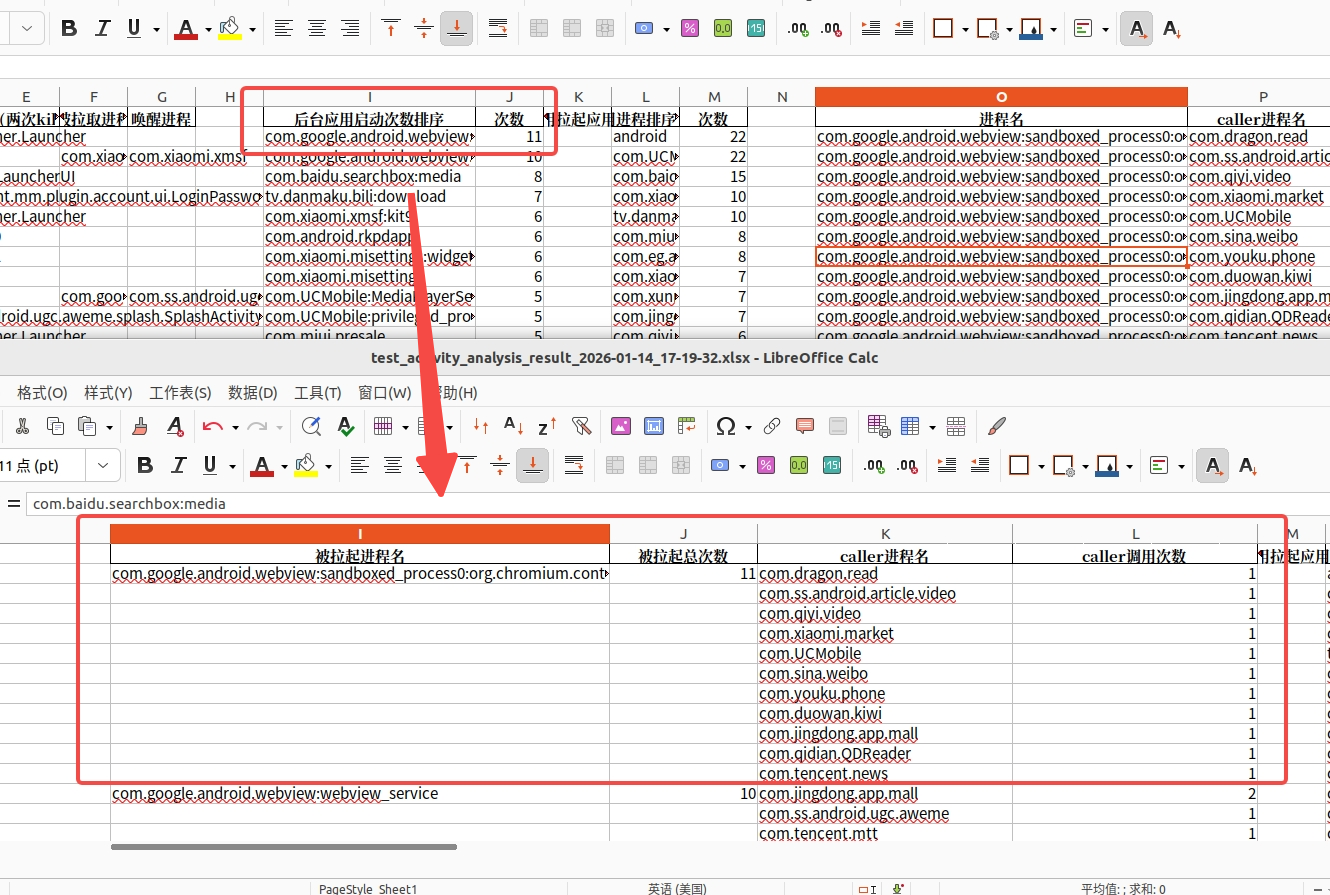Toggle Italic in the front Calc window
Image resolution: width=1330 pixels, height=895 pixels.
coord(178,465)
